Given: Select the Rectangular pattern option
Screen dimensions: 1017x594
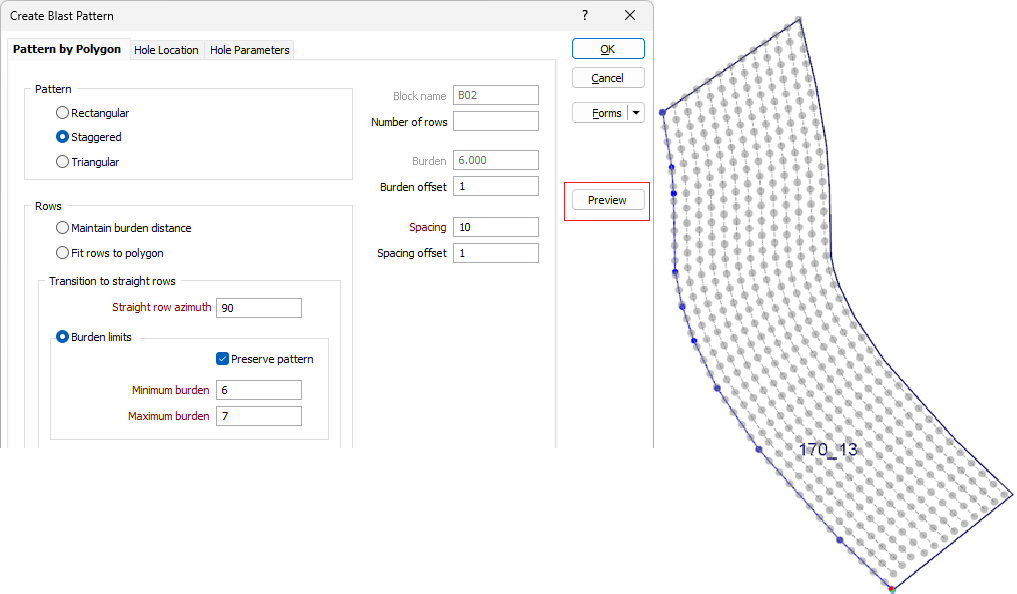Looking at the screenshot, I should (x=63, y=113).
